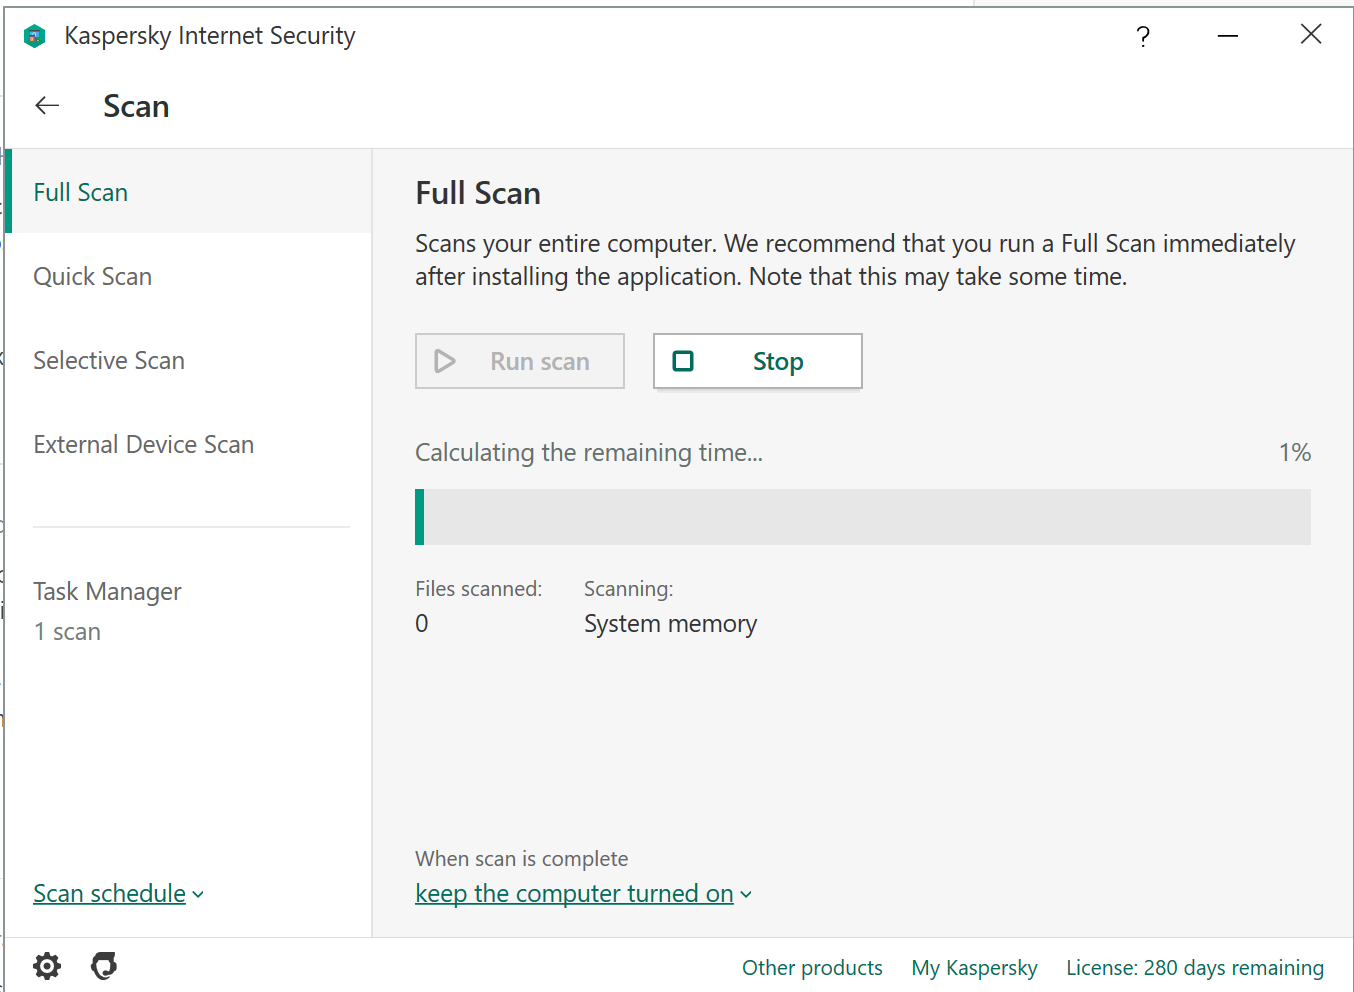Open the Other products link
Viewport: 1354px width, 992px height.
coord(812,968)
